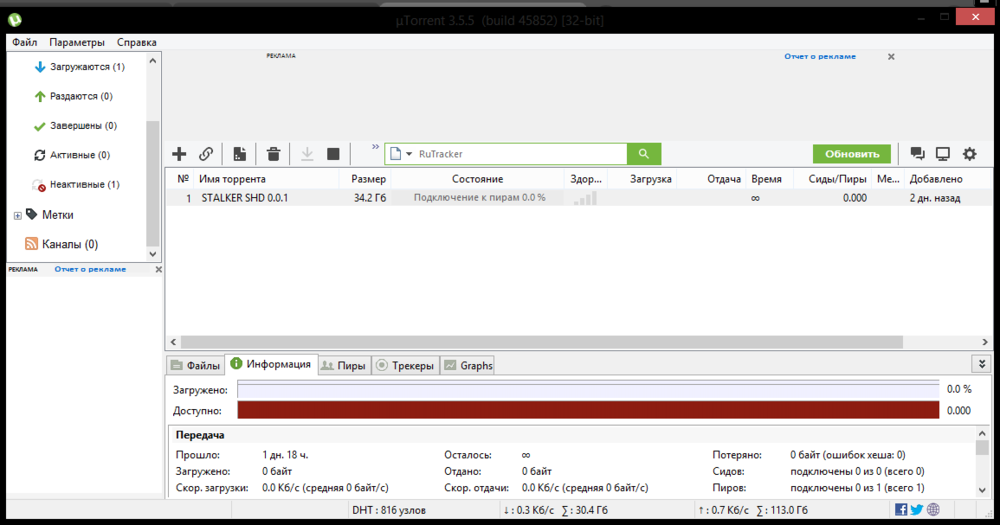Open the search provider dropdown arrow
The width and height of the screenshot is (1000, 525).
[409, 154]
